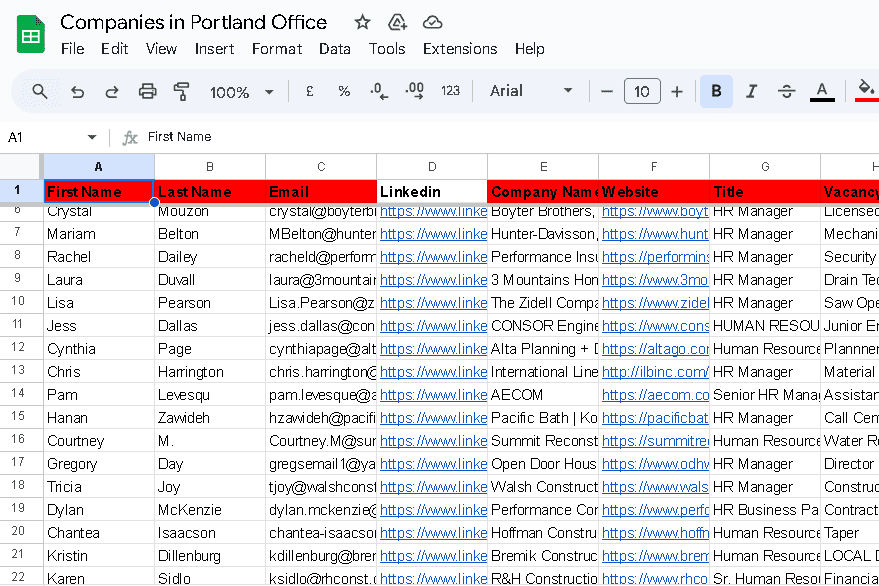Image resolution: width=879 pixels, height=586 pixels.
Task: Select column D header
Action: point(432,167)
